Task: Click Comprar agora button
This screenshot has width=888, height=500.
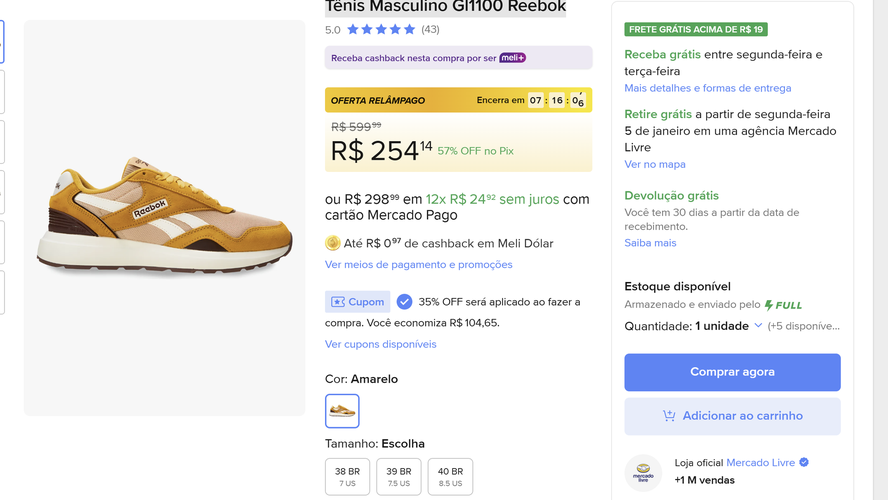Action: [x=732, y=372]
